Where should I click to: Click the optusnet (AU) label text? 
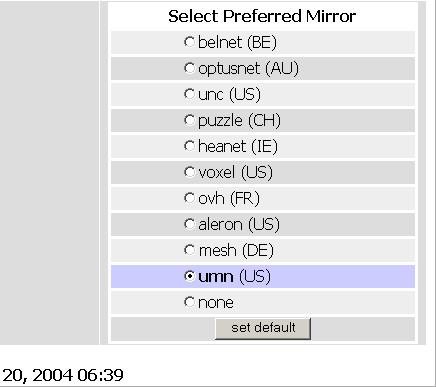[248, 68]
